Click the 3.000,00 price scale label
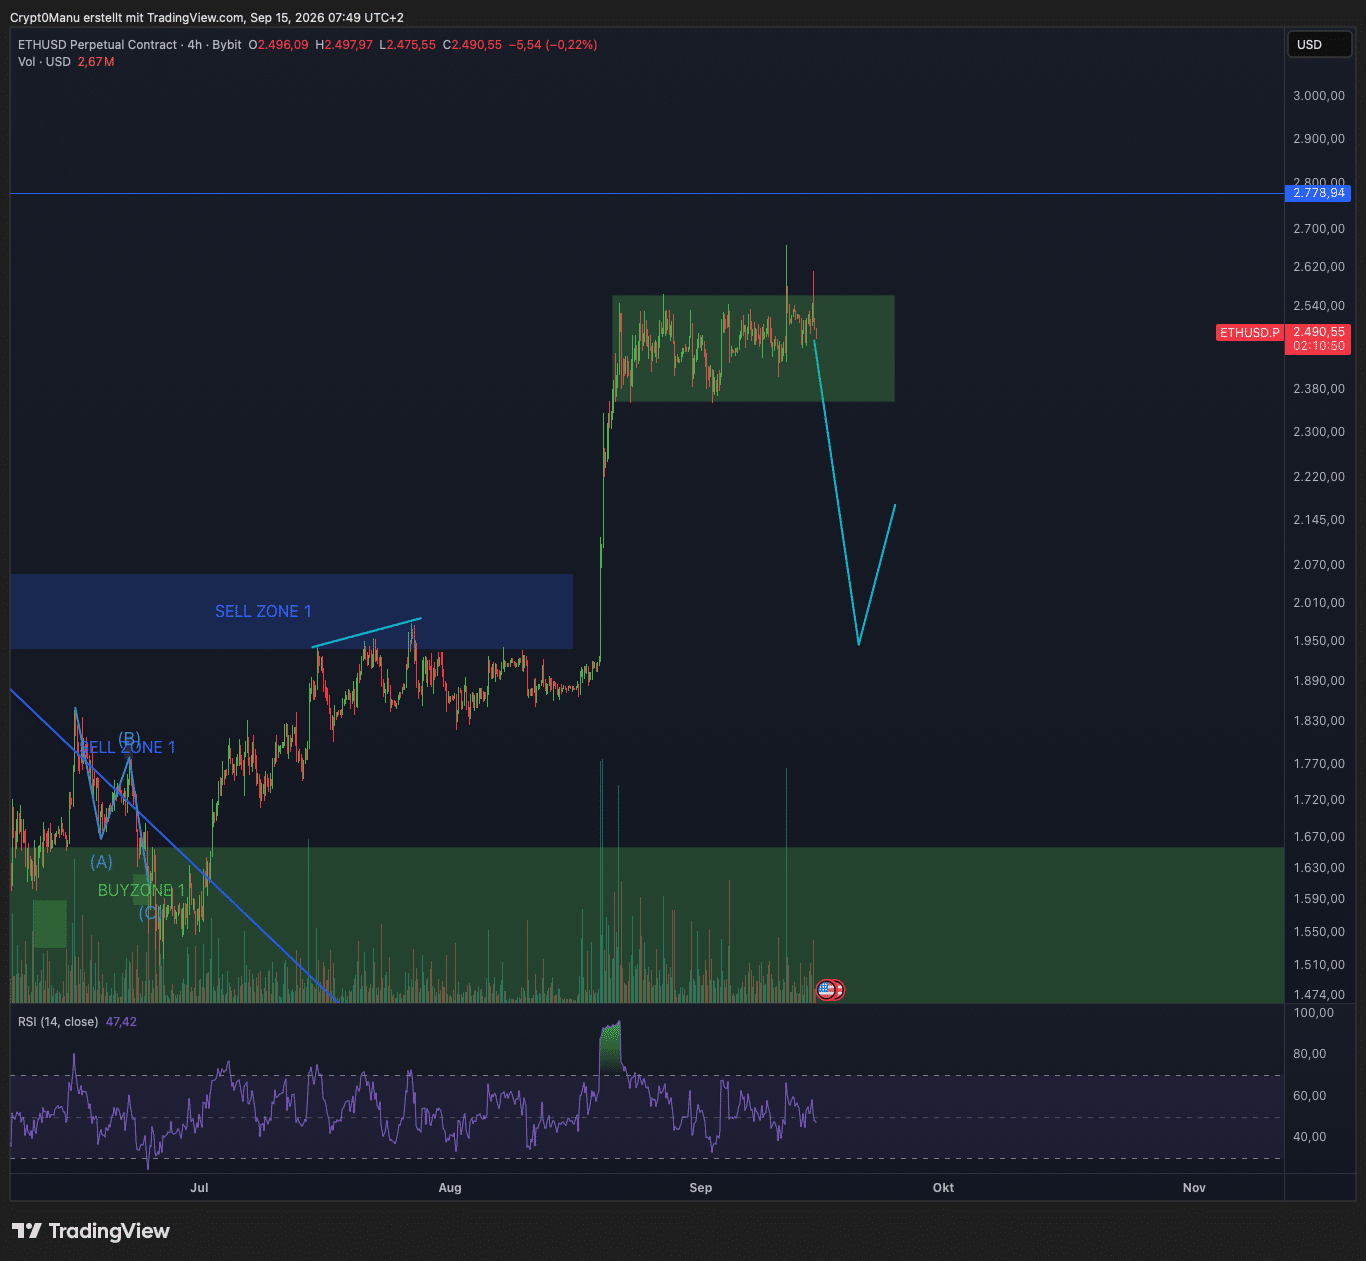Viewport: 1366px width, 1261px height. [x=1318, y=96]
